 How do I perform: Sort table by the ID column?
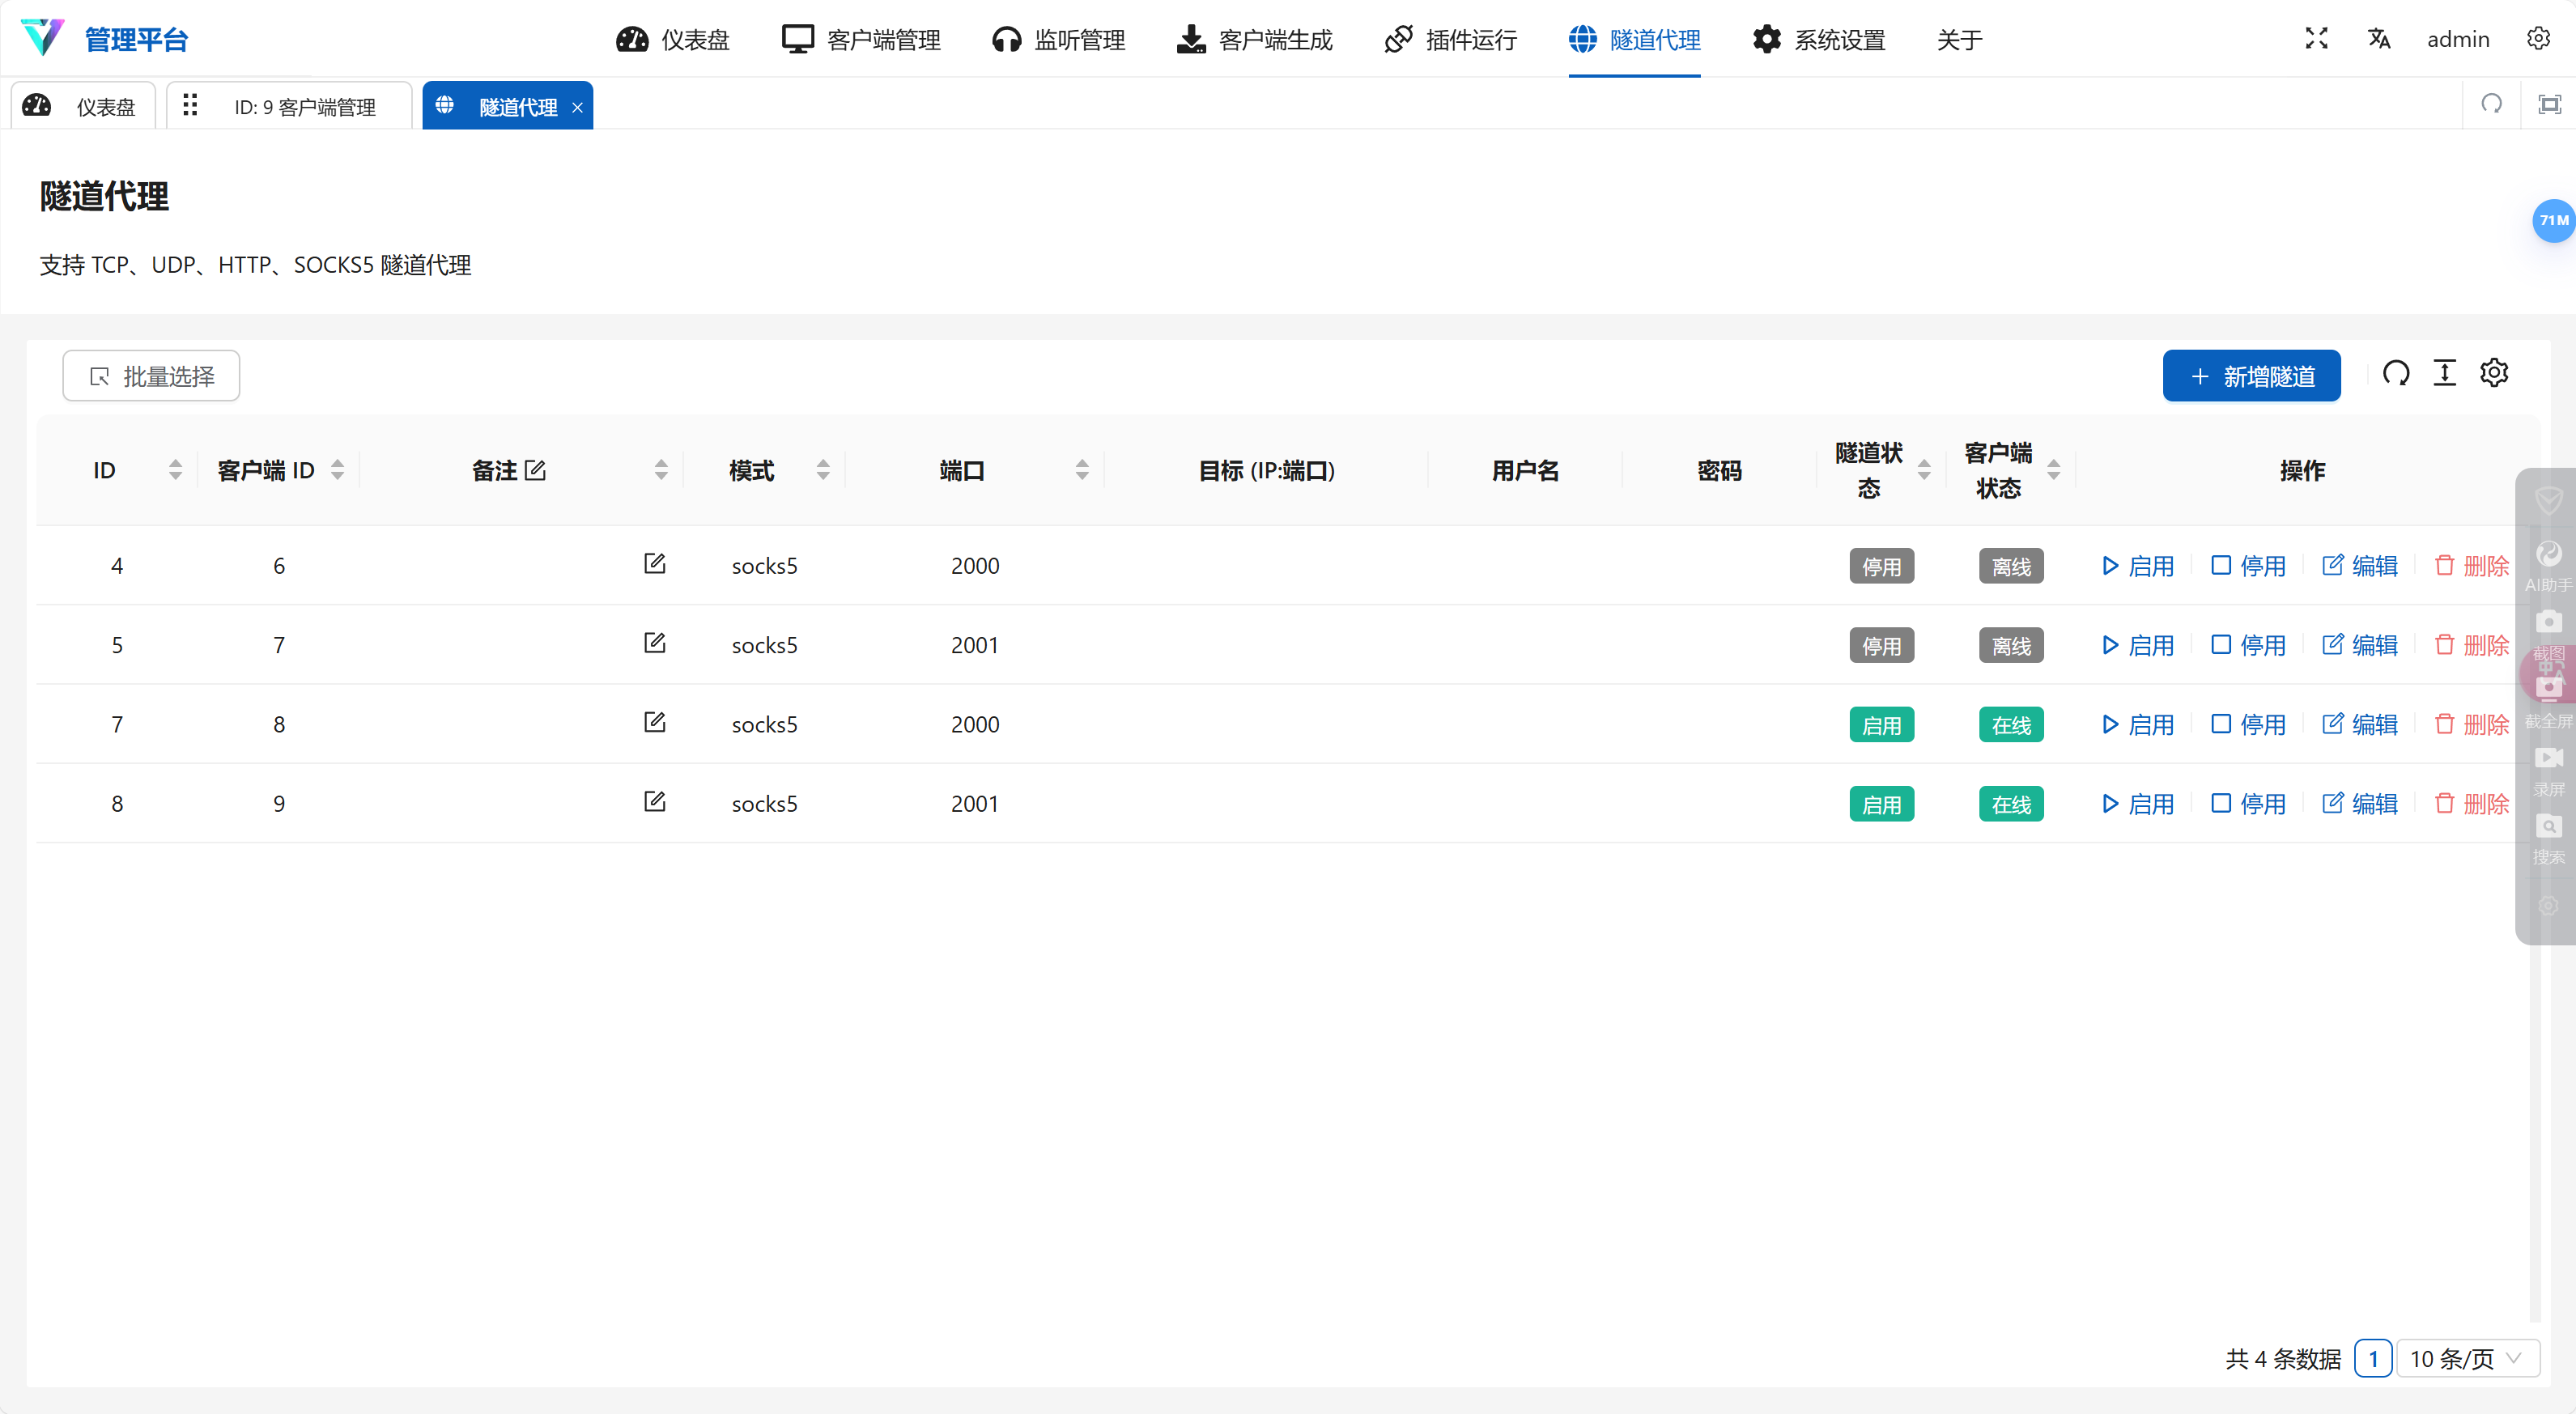click(175, 470)
